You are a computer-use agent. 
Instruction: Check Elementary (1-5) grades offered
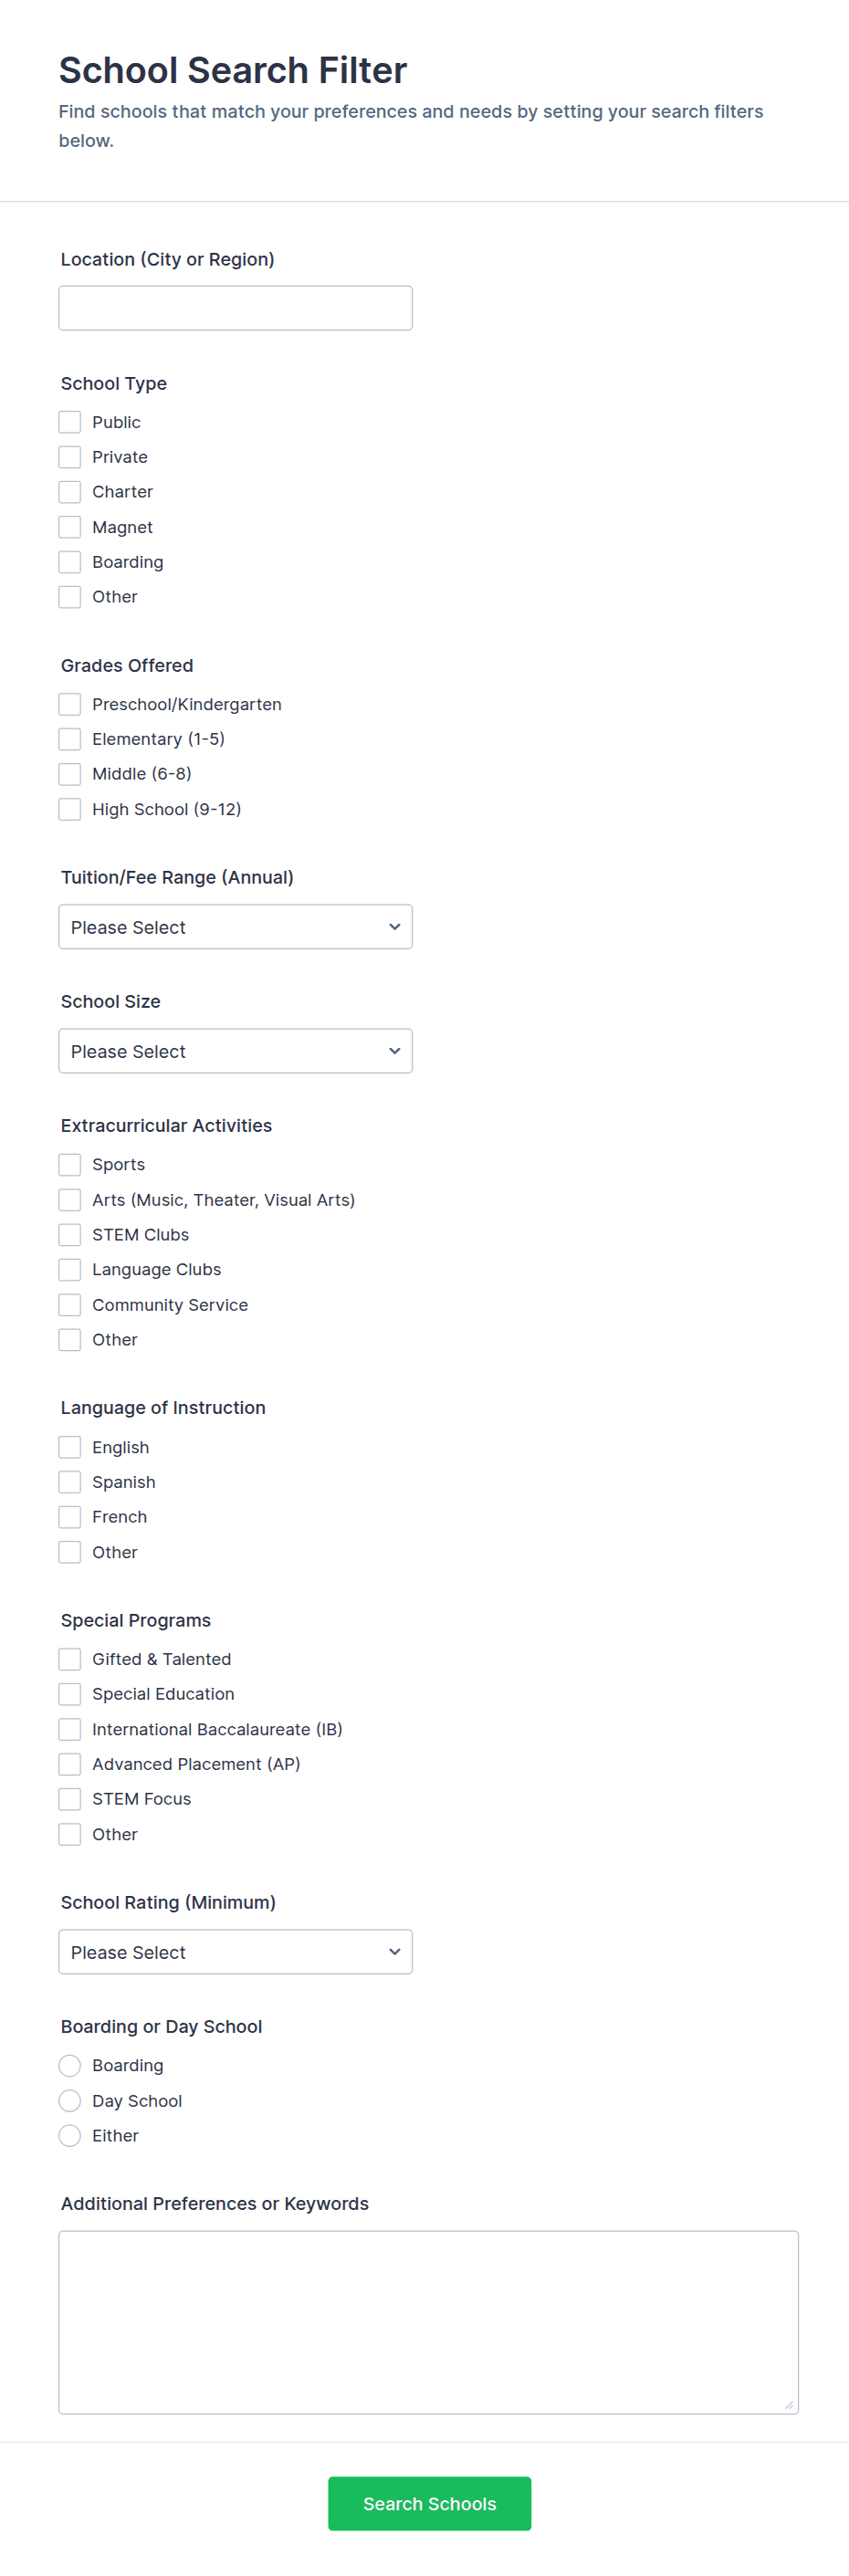tap(70, 739)
